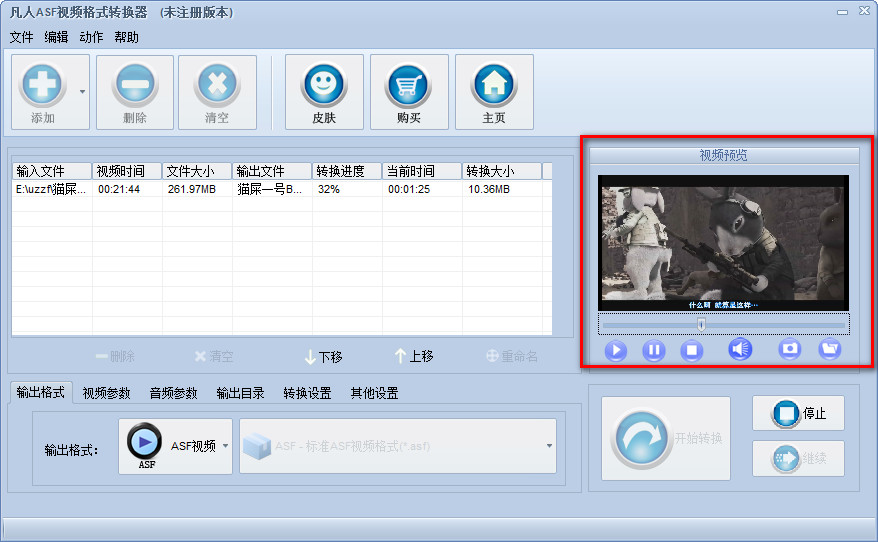The width and height of the screenshot is (878, 542).
Task: Stop the video preview playback
Action: tap(692, 350)
